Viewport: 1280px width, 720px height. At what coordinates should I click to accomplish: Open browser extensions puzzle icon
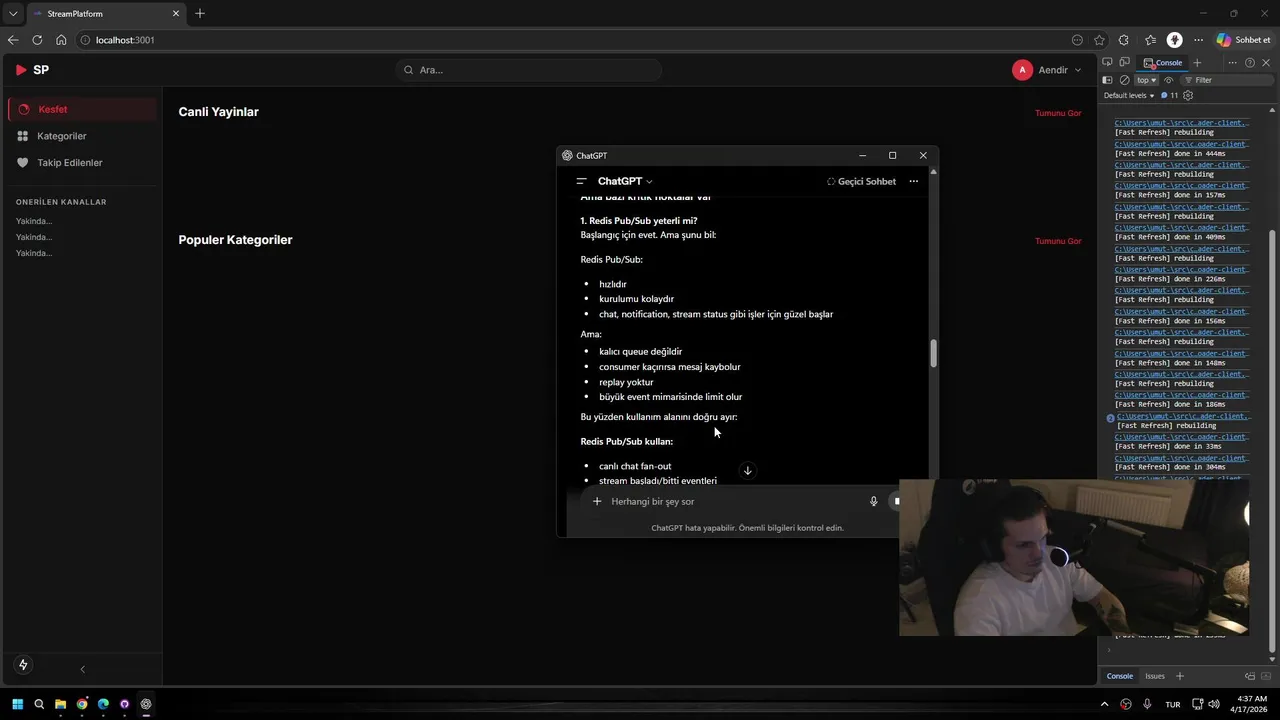point(1124,40)
